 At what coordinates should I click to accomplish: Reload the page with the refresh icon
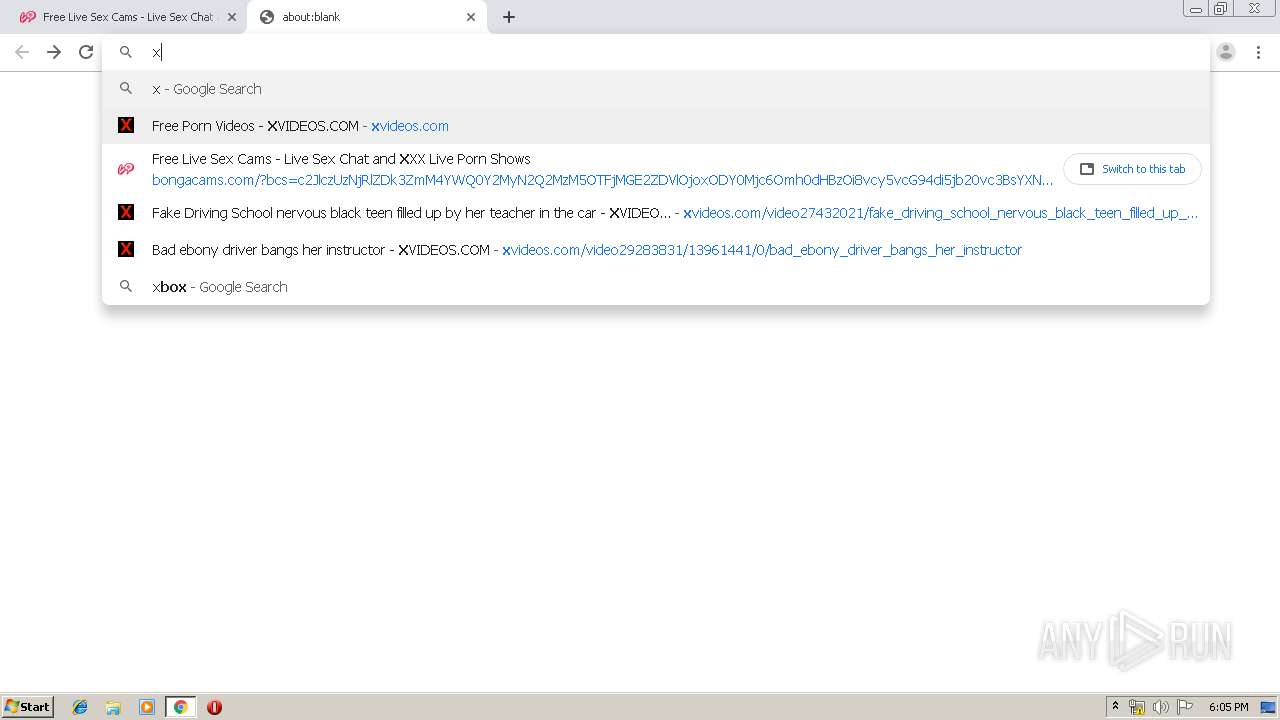click(86, 52)
